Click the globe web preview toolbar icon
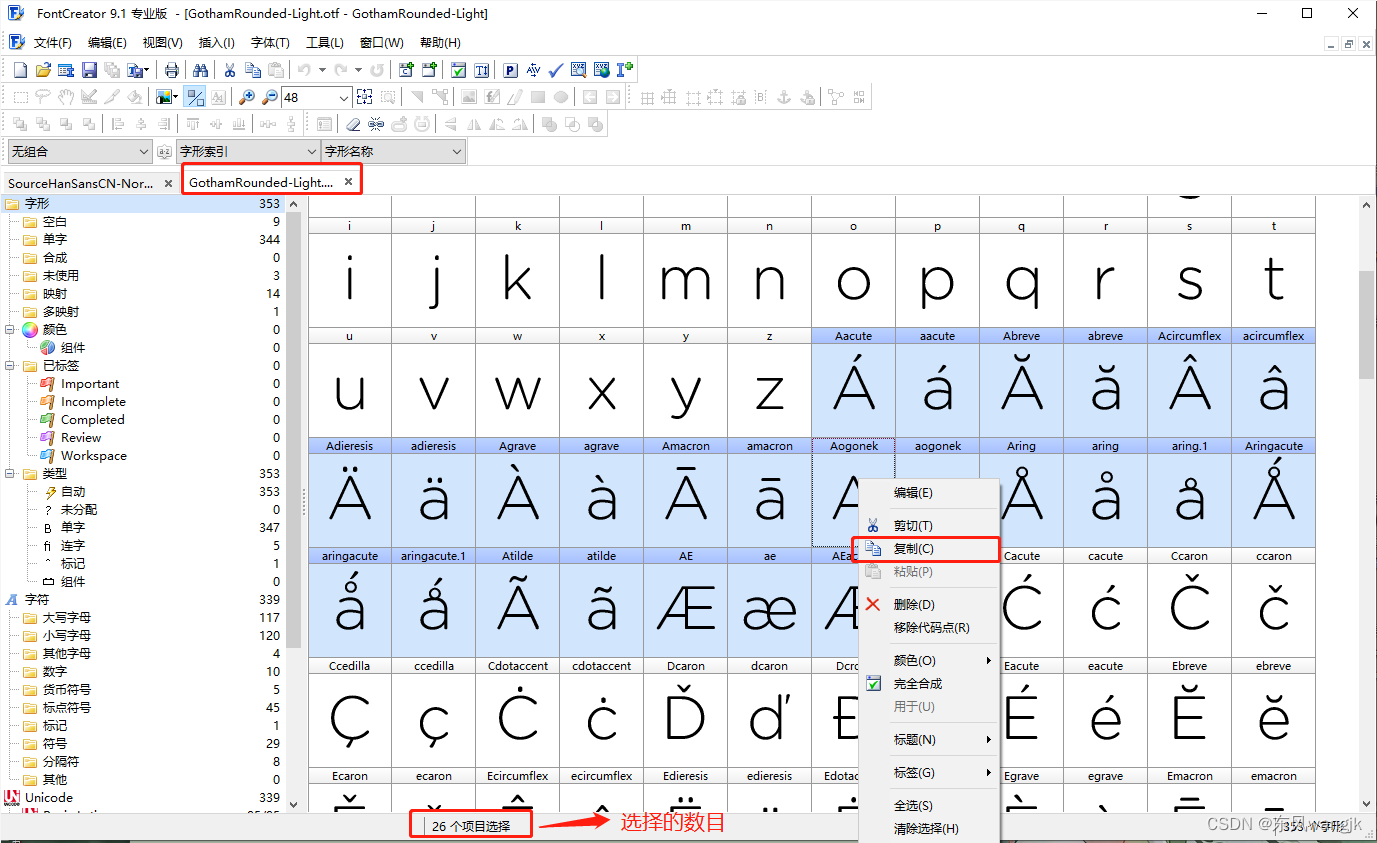This screenshot has width=1377, height=843. click(601, 69)
